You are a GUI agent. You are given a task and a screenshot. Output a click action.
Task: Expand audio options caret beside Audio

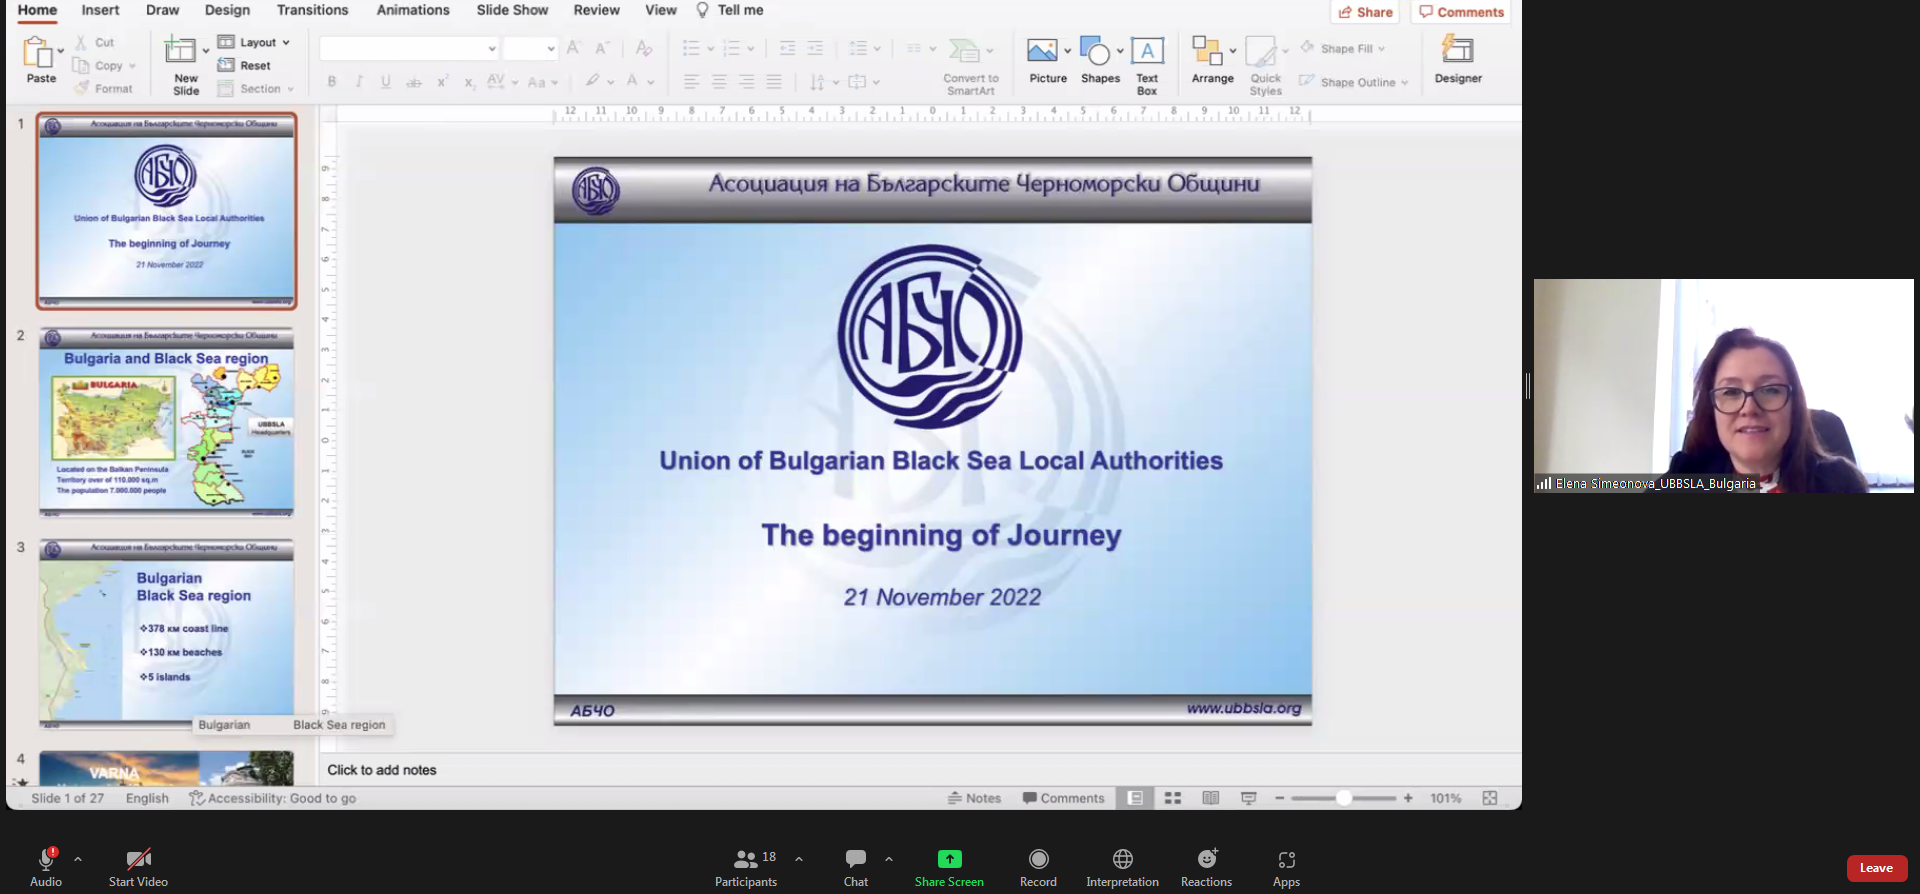(78, 859)
